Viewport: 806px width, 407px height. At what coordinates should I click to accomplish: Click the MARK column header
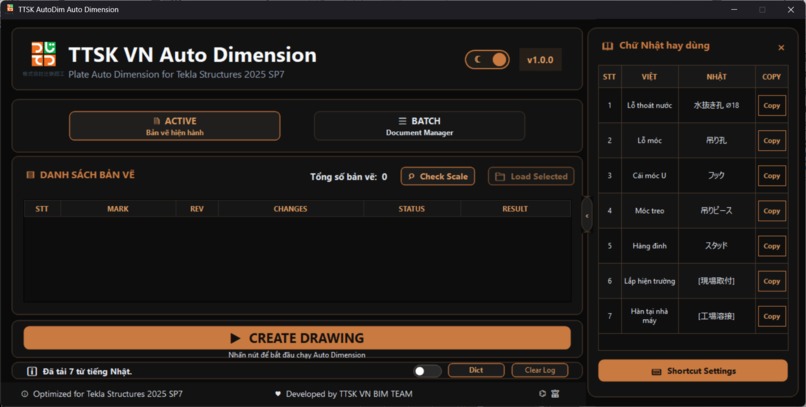pyautogui.click(x=118, y=209)
